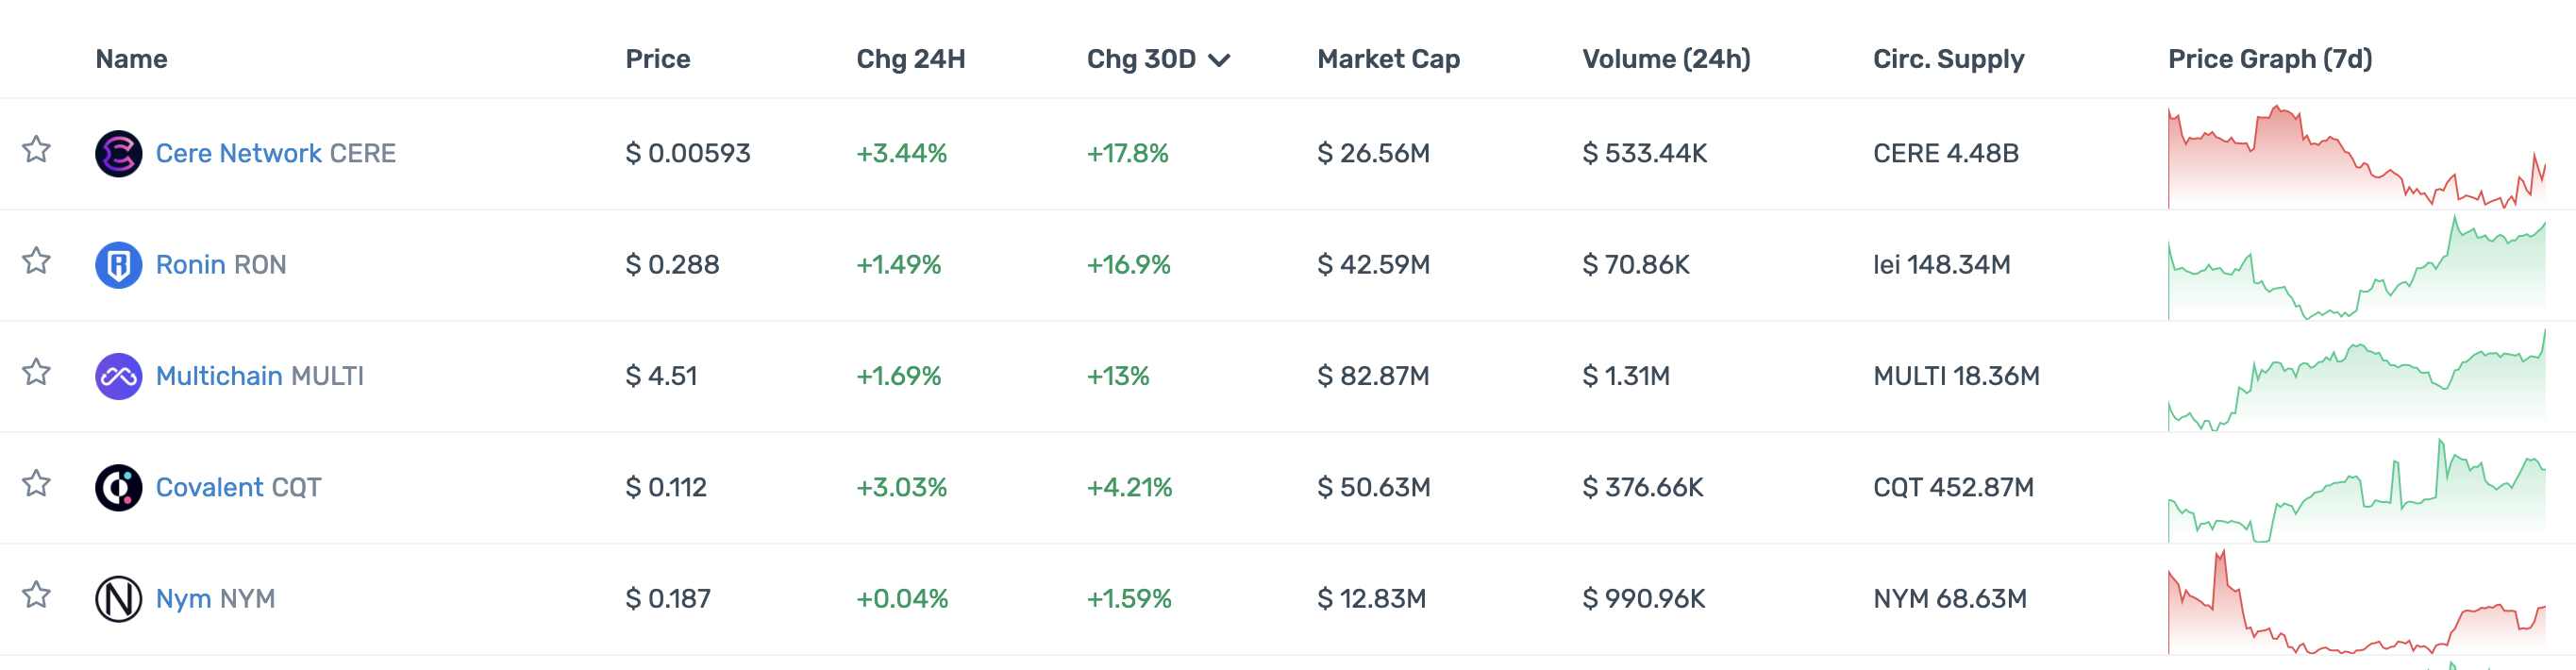This screenshot has height=670, width=2576.
Task: Toggle the favorite star for Multichain
Action: tap(37, 372)
